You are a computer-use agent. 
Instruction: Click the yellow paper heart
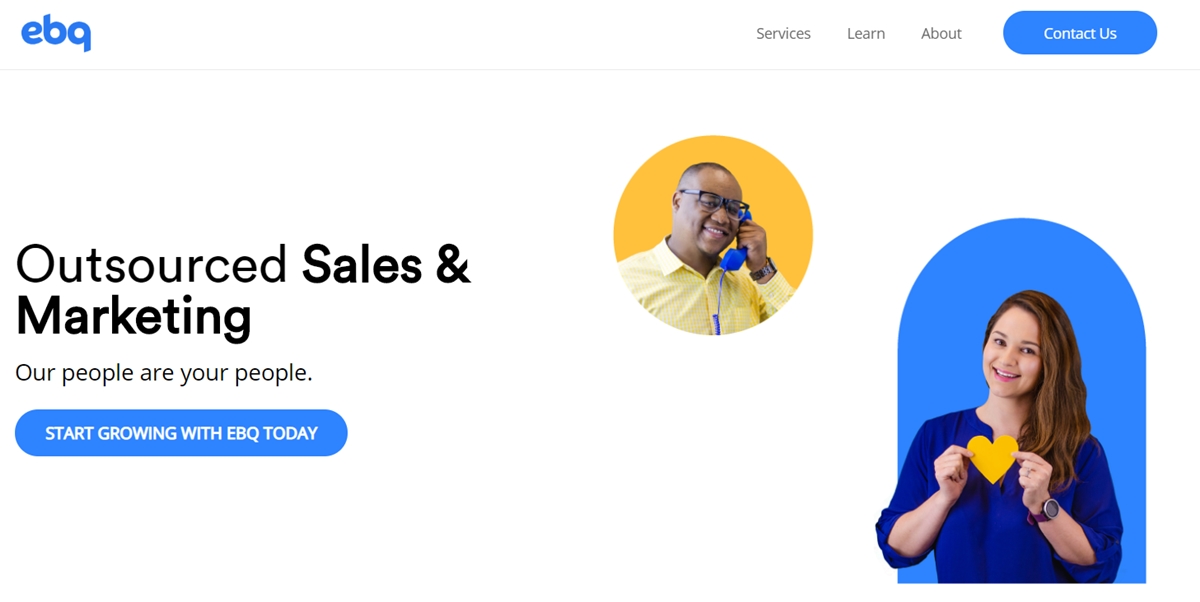coord(992,458)
